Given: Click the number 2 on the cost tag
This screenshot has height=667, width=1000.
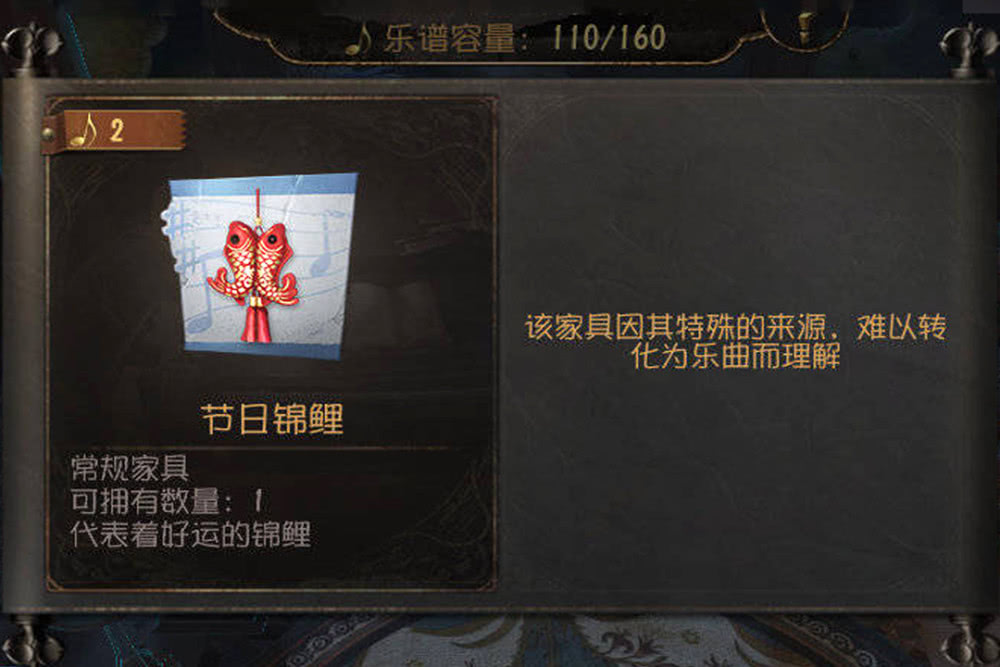Looking at the screenshot, I should 116,131.
